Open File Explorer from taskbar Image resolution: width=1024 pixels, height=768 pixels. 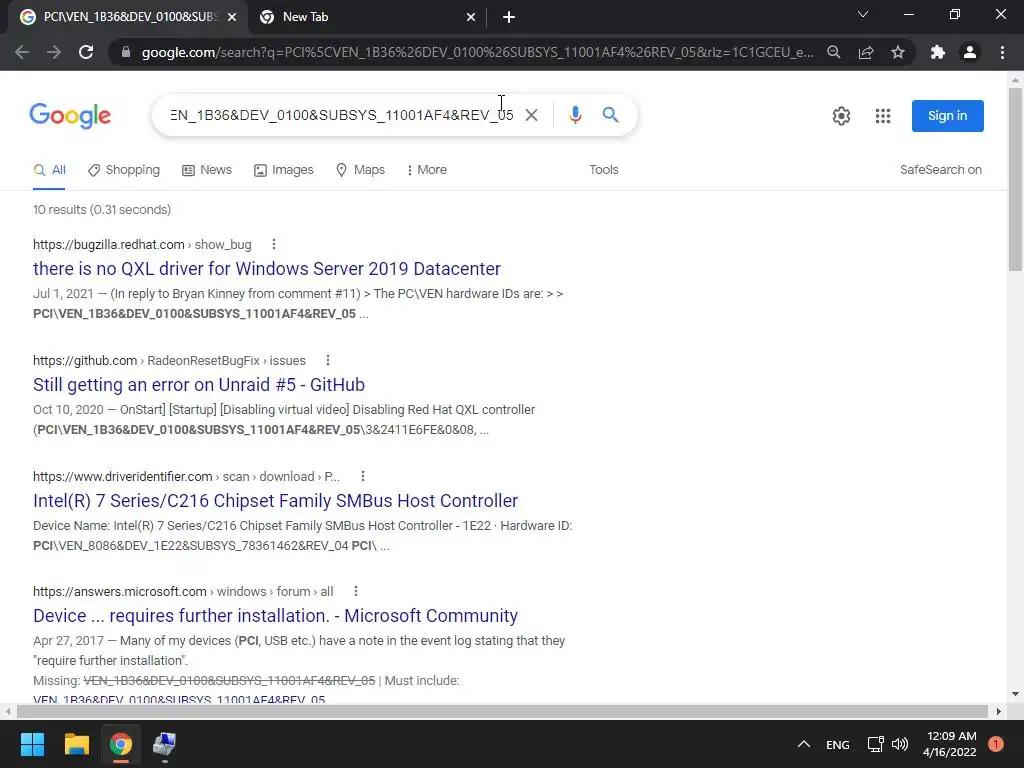coord(76,744)
